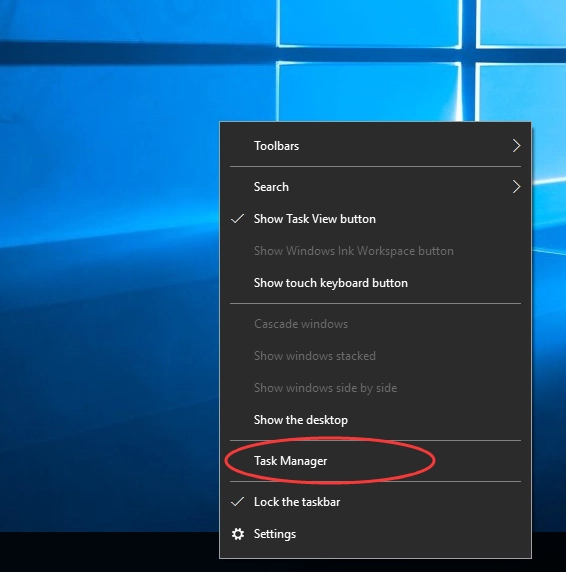Click the Lock the taskbar checkmark
The width and height of the screenshot is (566, 572).
click(237, 502)
